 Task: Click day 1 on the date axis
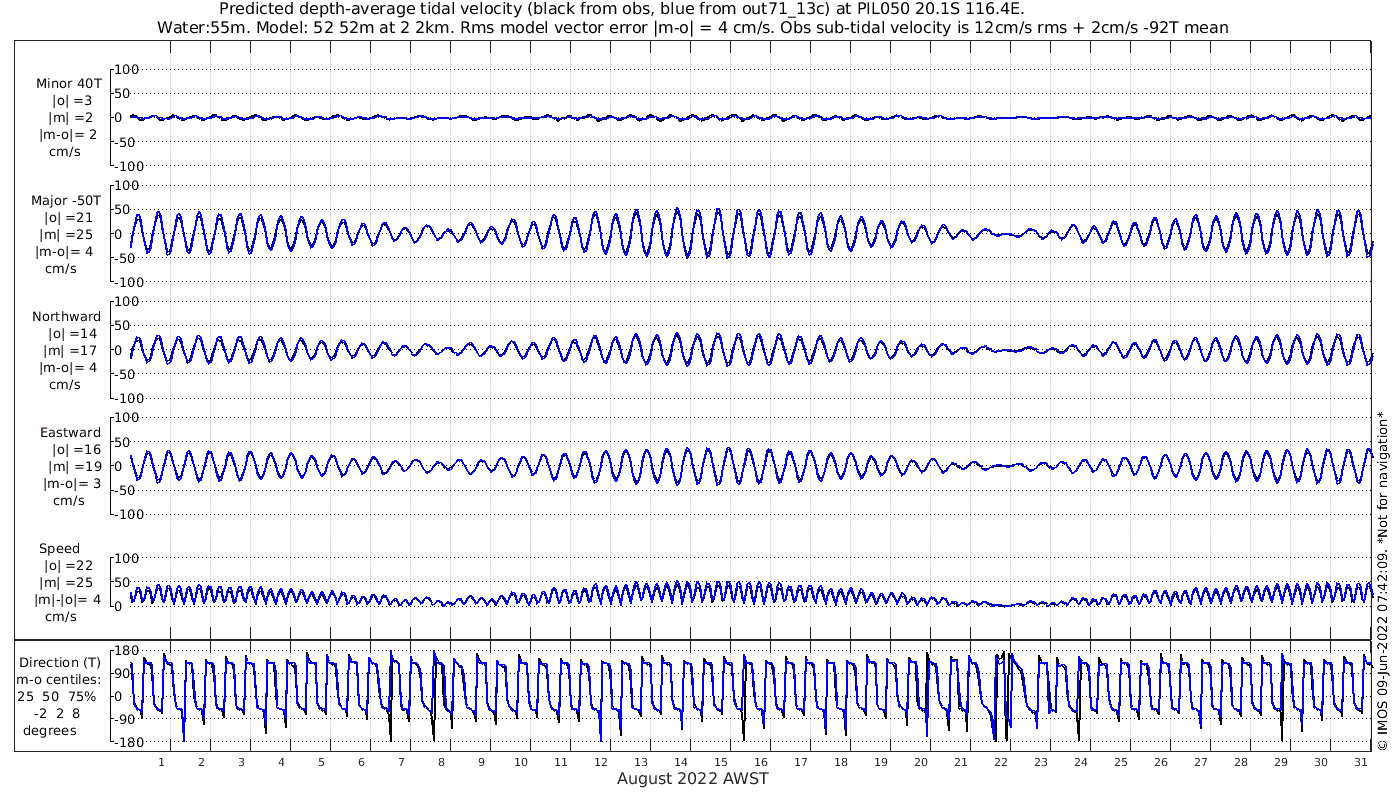161,761
